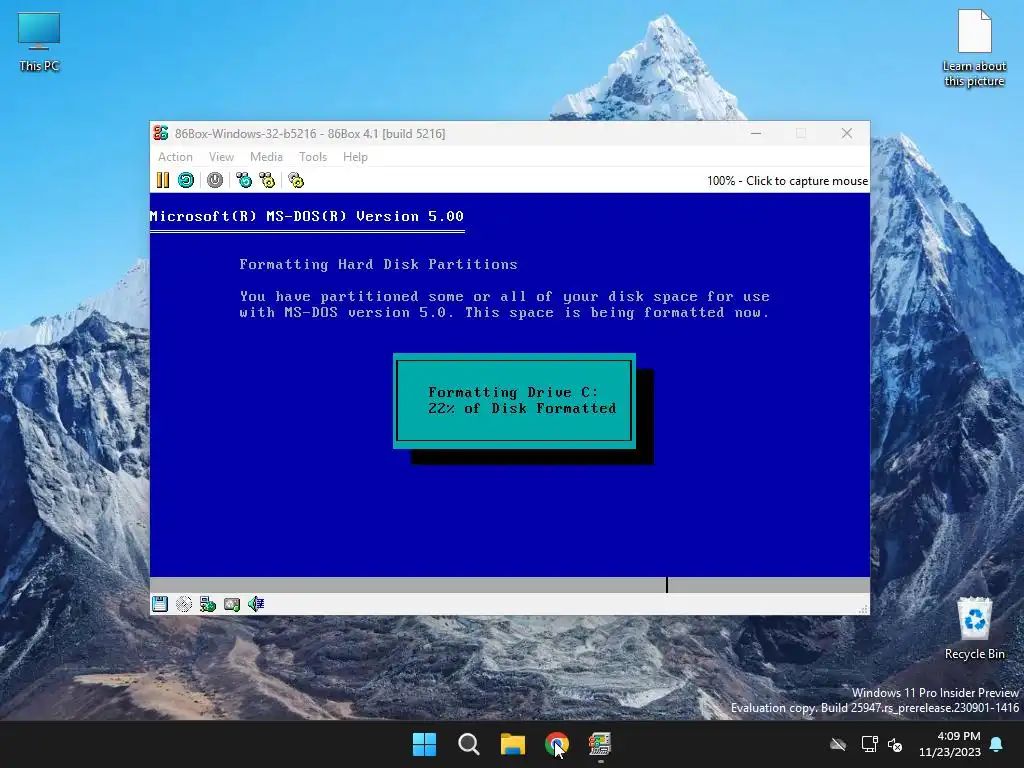Click the sound speaker status bar icon
Image resolution: width=1024 pixels, height=768 pixels.
[x=256, y=604]
